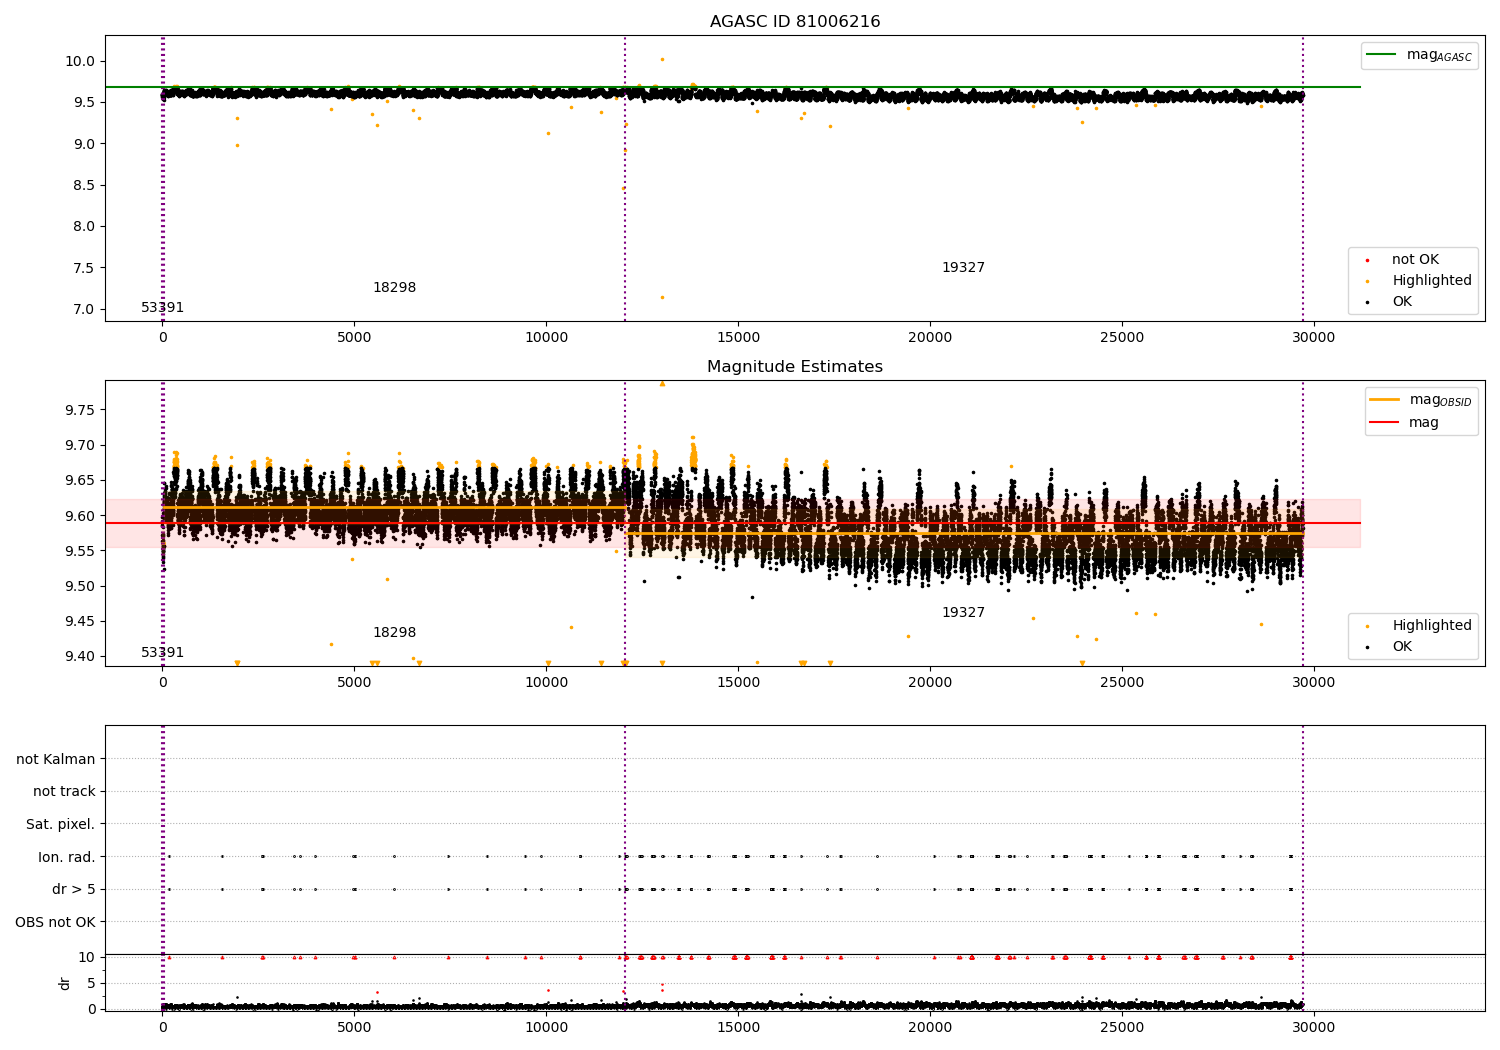Click the 'OBS not OK' row label

56,922
